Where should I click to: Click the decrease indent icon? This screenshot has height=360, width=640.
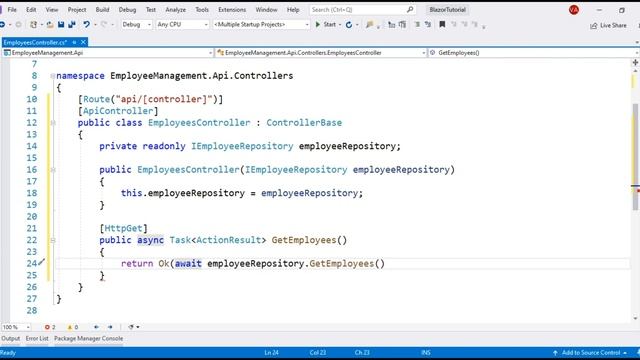tap(391, 25)
